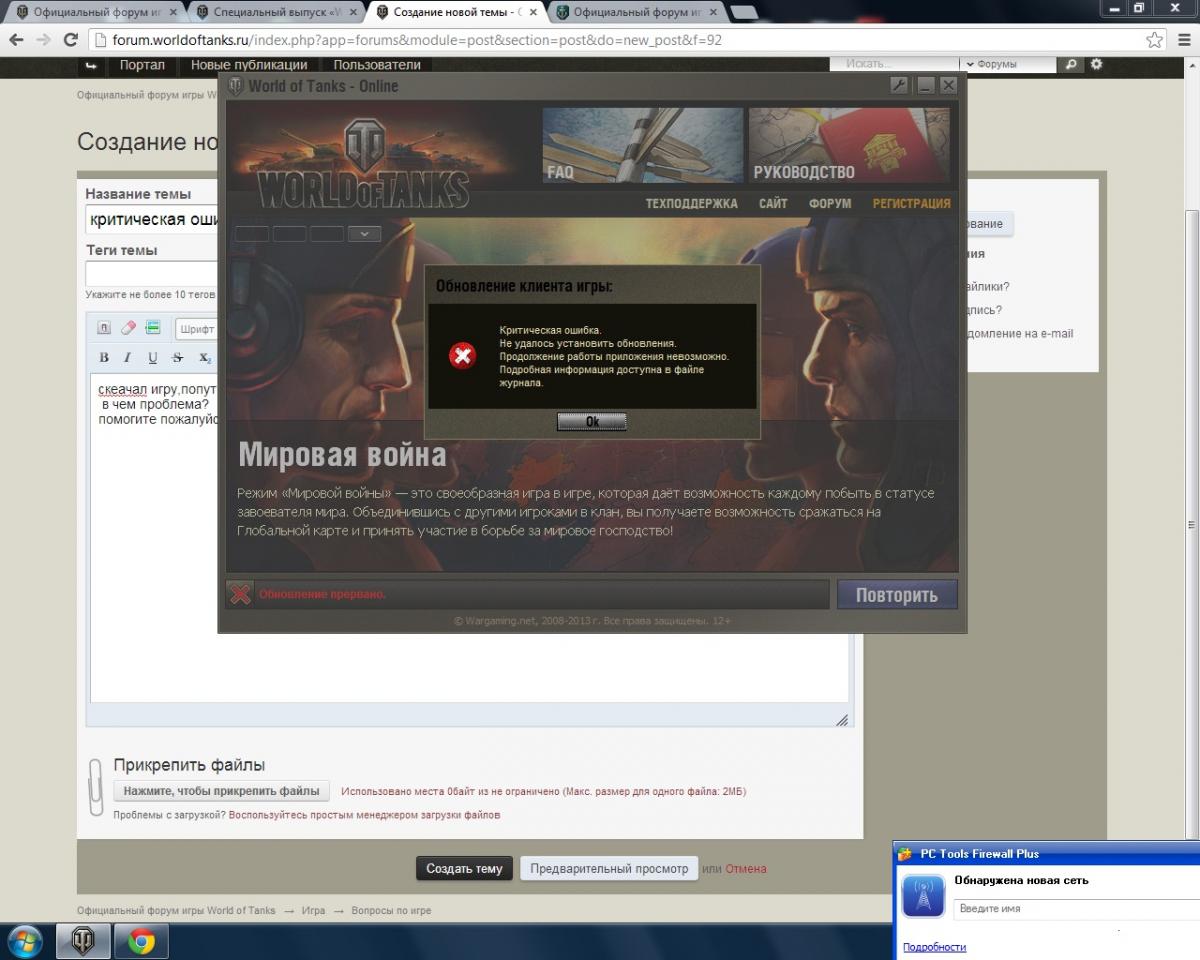Open launcher settings wrench icon
The width and height of the screenshot is (1200, 960).
click(899, 86)
